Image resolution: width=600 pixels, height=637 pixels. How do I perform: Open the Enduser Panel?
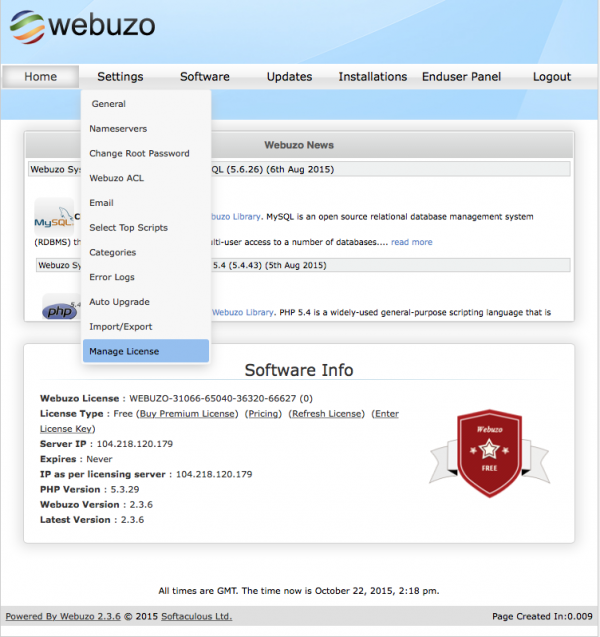click(461, 77)
